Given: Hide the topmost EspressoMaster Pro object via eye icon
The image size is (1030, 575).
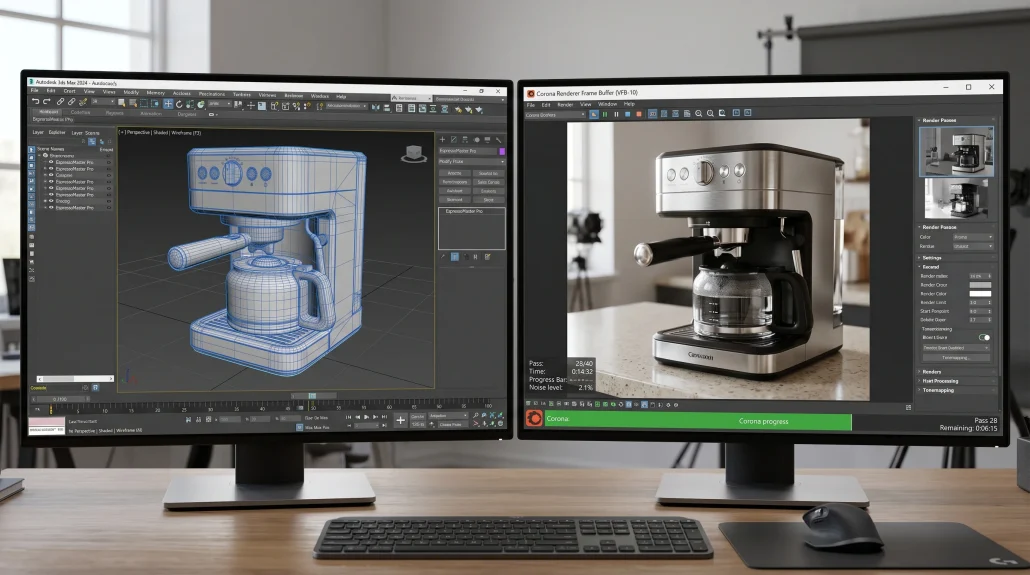Looking at the screenshot, I should [51, 162].
